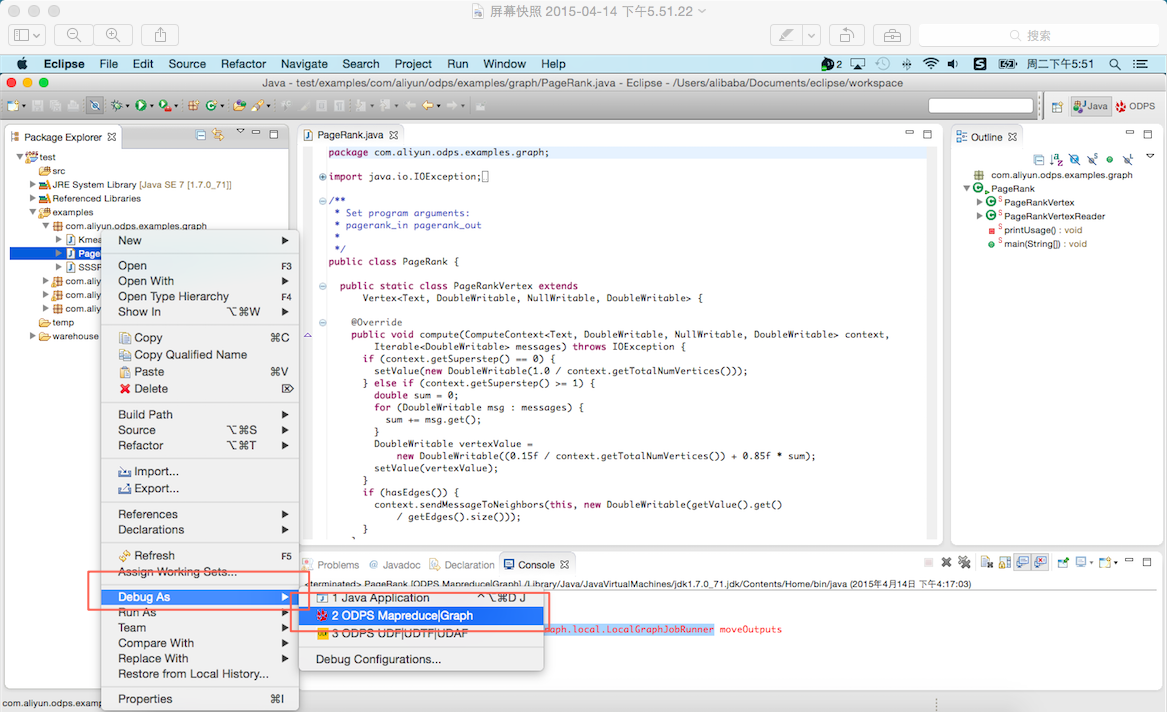The width and height of the screenshot is (1167, 712).
Task: Choose Properties in the context menu
Action: pos(145,699)
